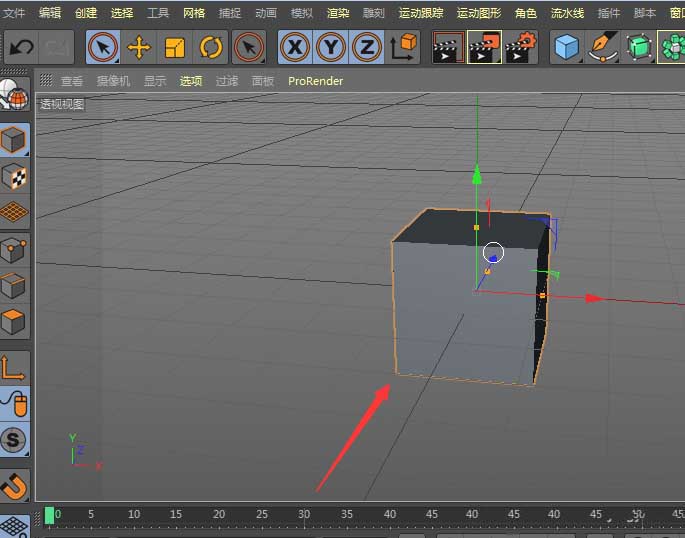Open the 脚本 menu
The height and width of the screenshot is (538, 685).
645,13
